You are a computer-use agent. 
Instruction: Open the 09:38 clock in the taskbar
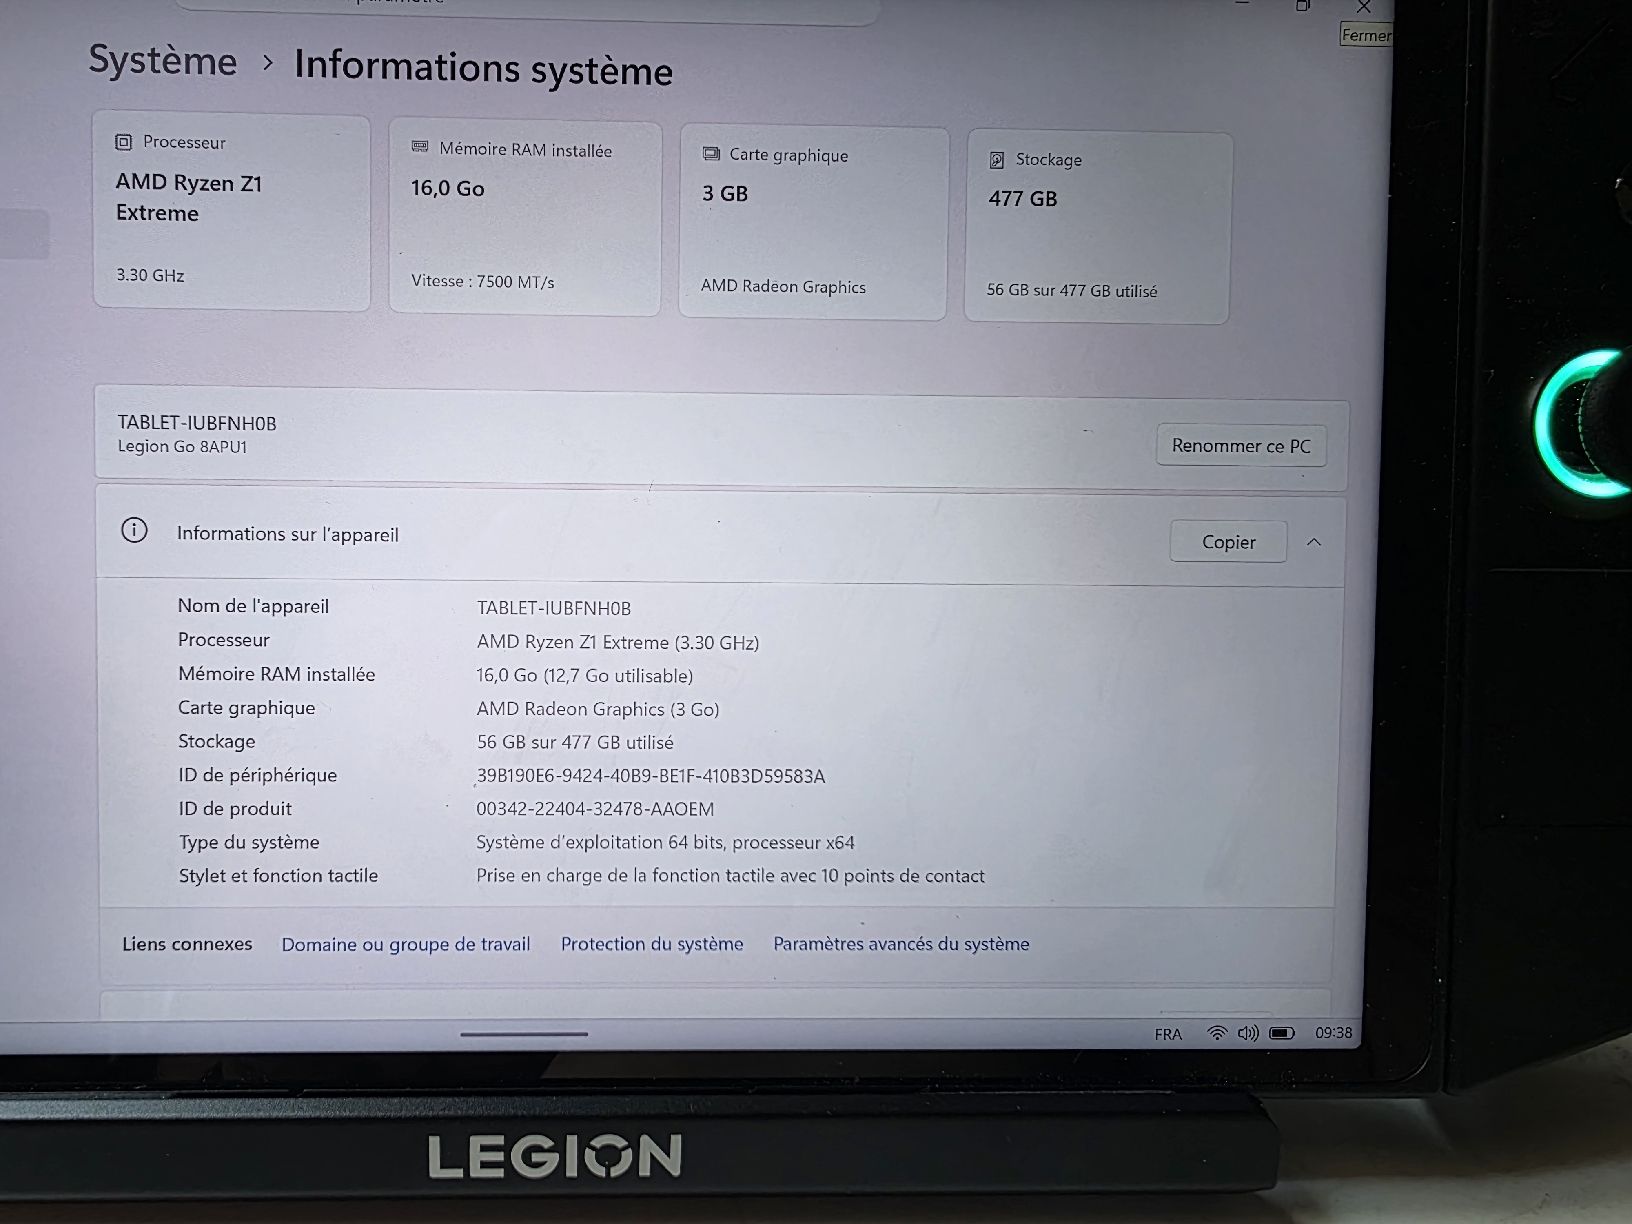pyautogui.click(x=1333, y=1033)
